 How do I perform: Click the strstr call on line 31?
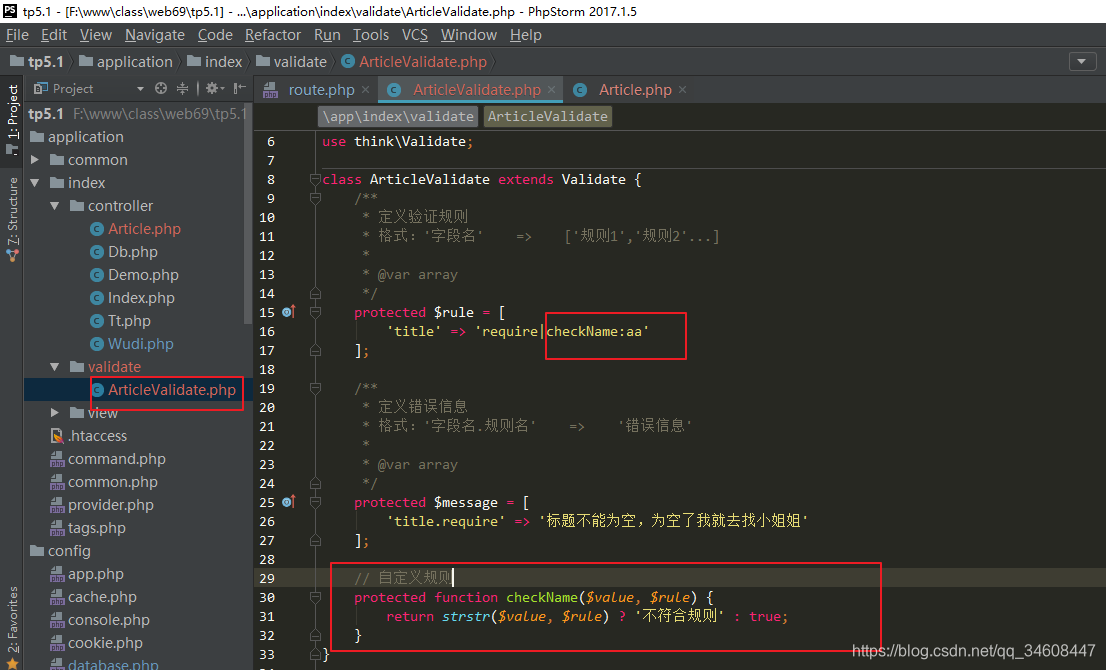coord(466,616)
